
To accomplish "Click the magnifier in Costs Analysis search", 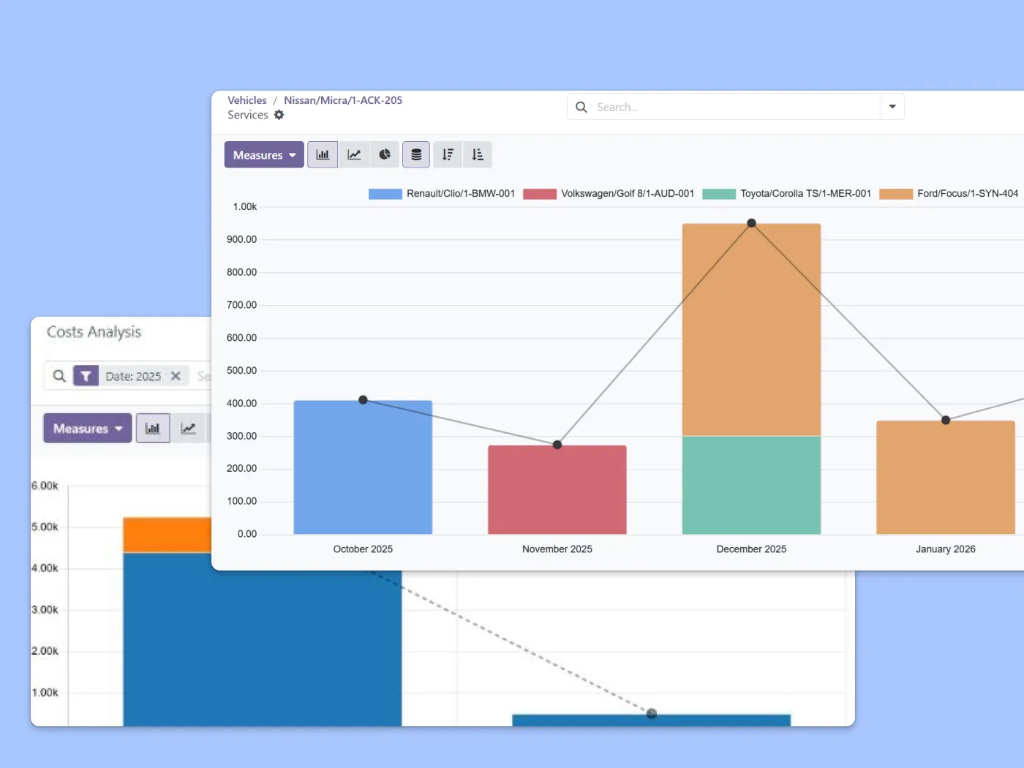I will point(60,376).
